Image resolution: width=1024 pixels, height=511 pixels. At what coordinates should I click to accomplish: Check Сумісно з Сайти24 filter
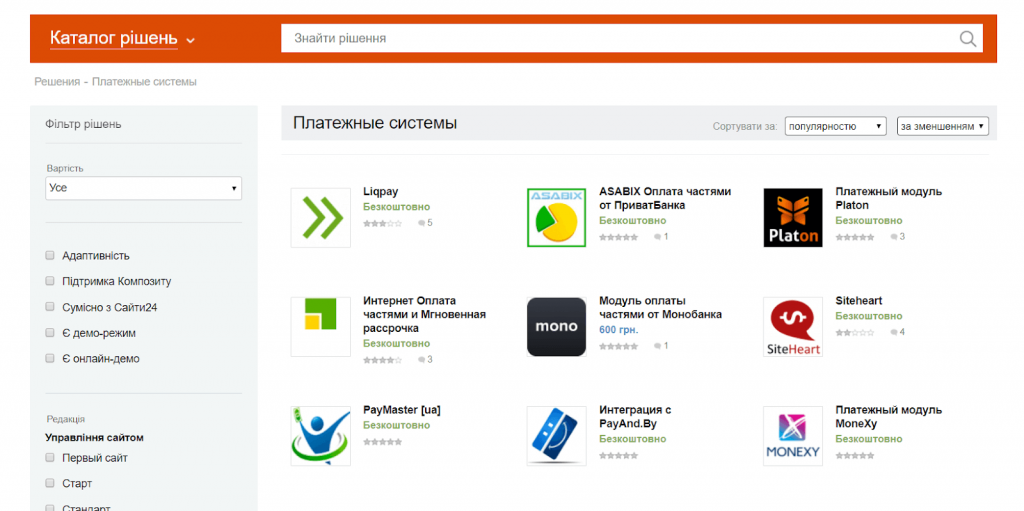(50, 306)
